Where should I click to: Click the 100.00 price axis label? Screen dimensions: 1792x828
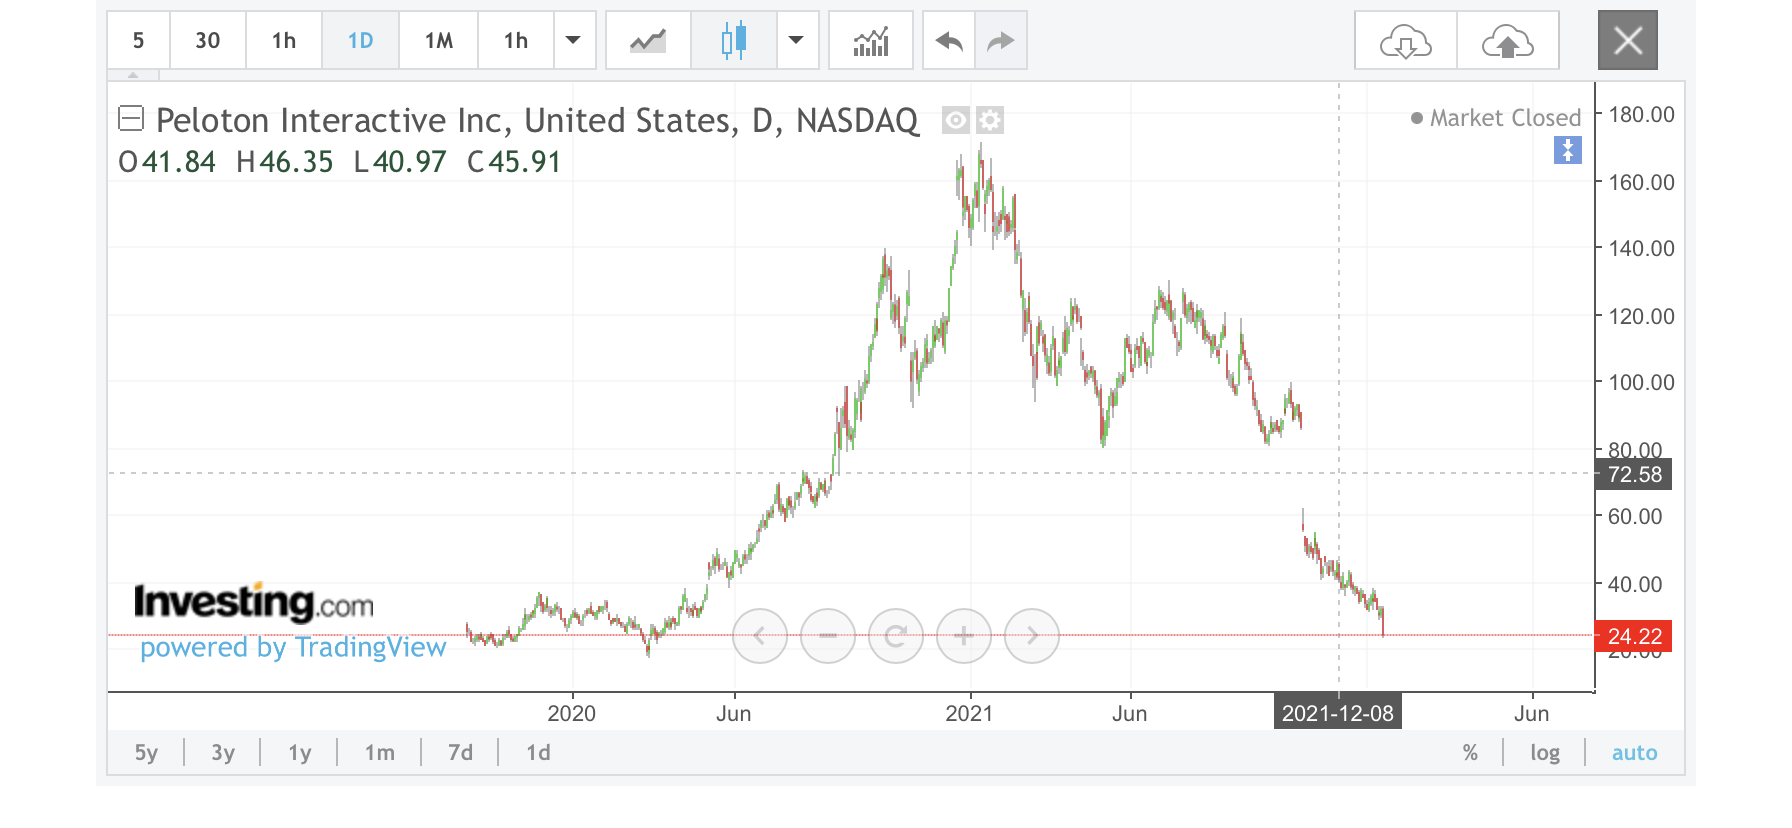[x=1641, y=383]
